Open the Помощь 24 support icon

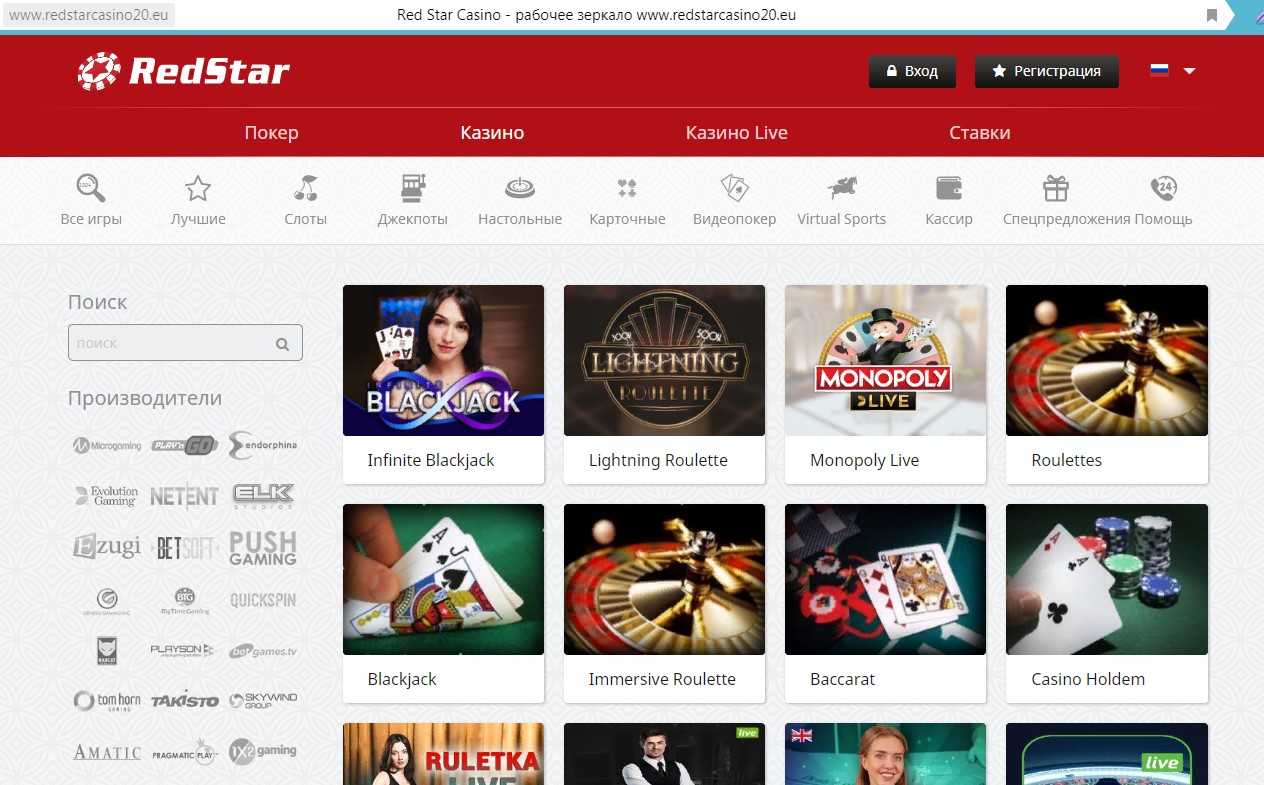[1163, 188]
